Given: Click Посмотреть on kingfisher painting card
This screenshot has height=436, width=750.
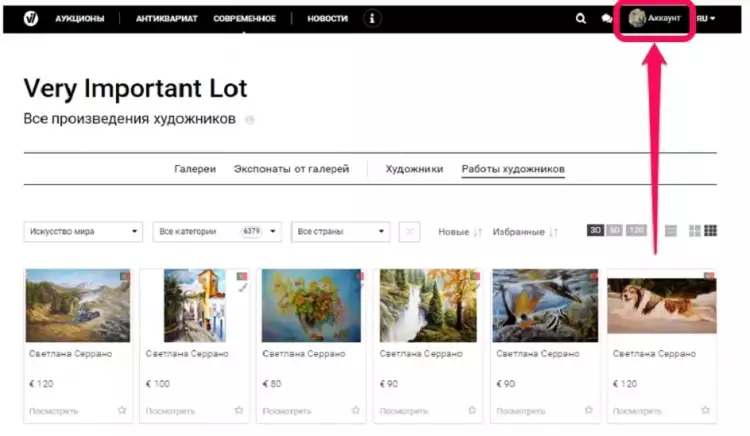Looking at the screenshot, I should click(x=520, y=411).
